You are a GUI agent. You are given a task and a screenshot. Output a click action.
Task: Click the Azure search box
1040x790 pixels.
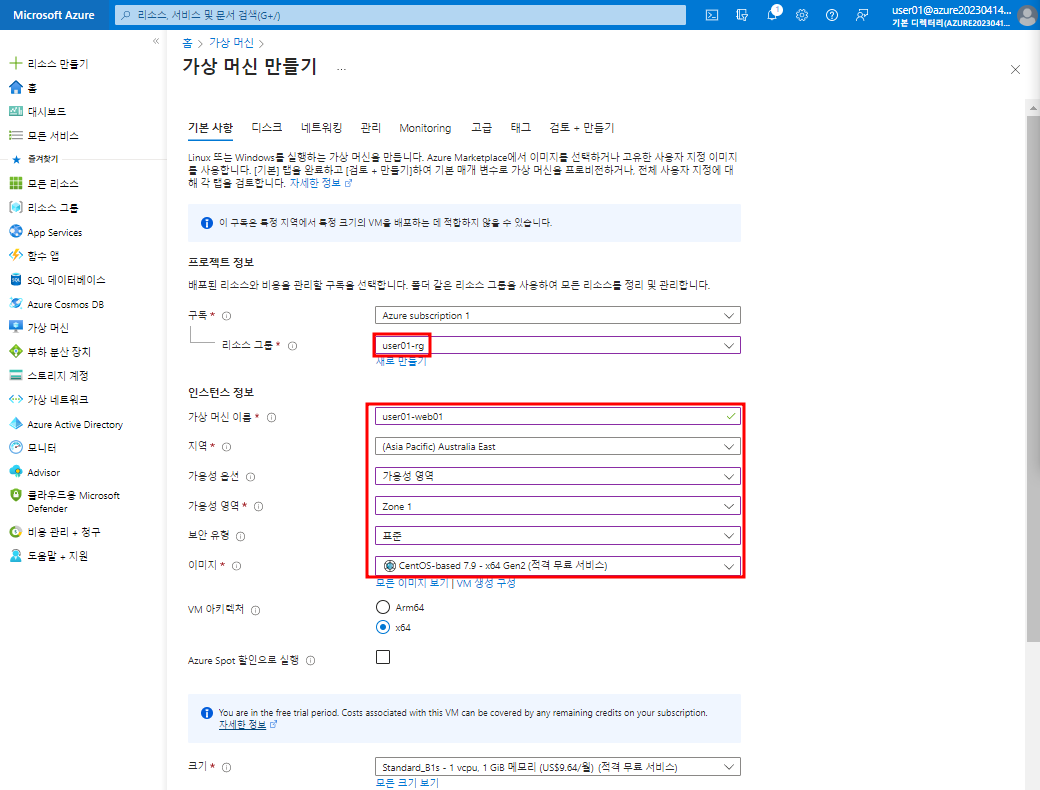click(x=400, y=15)
